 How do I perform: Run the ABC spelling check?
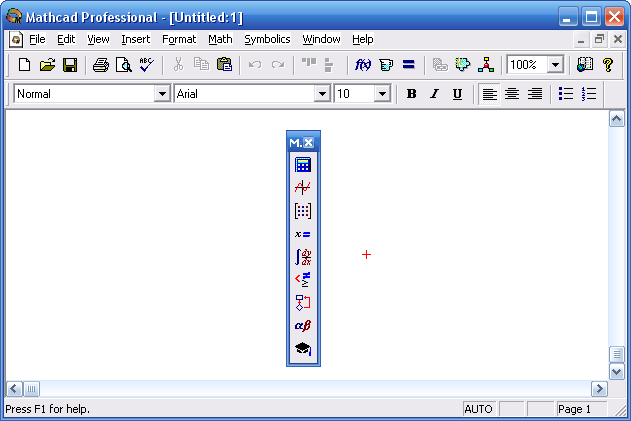(x=146, y=64)
